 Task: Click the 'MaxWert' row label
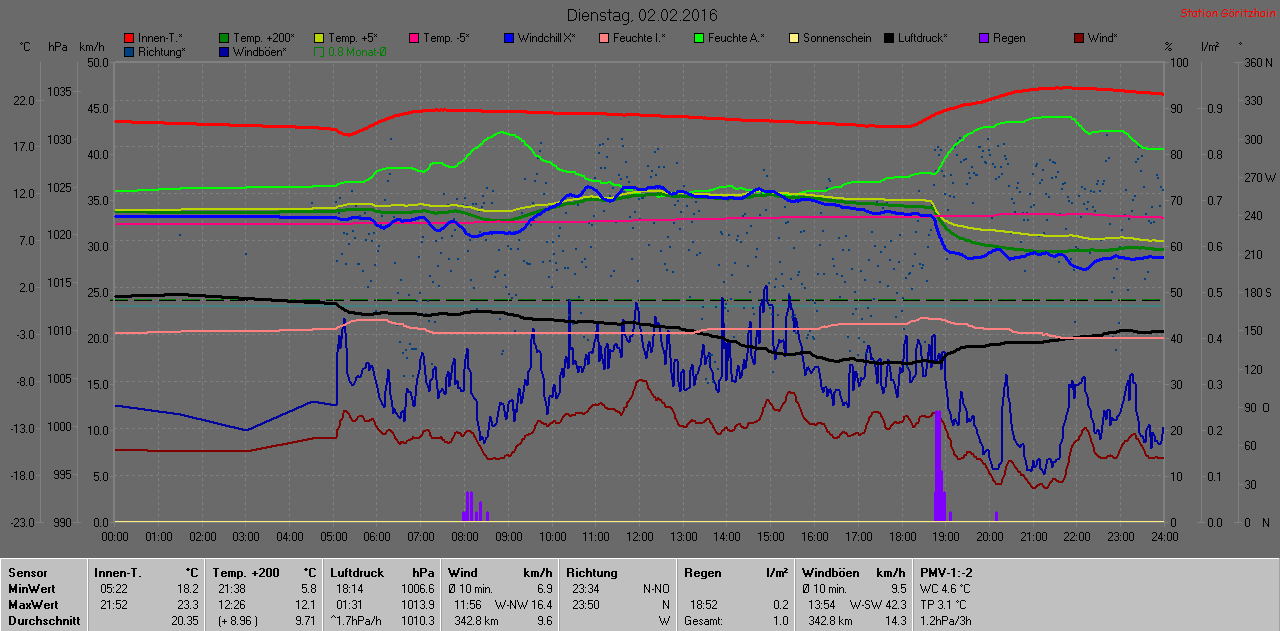(x=32, y=605)
